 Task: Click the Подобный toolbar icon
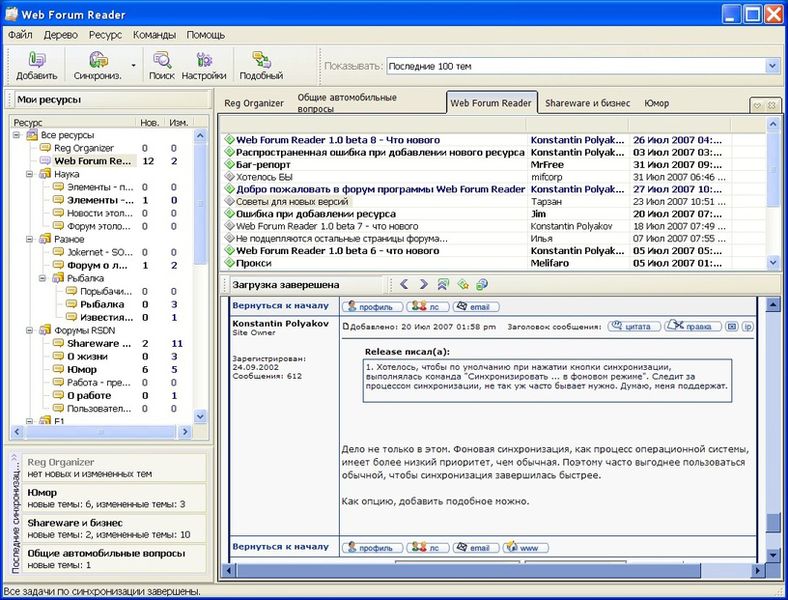(261, 65)
